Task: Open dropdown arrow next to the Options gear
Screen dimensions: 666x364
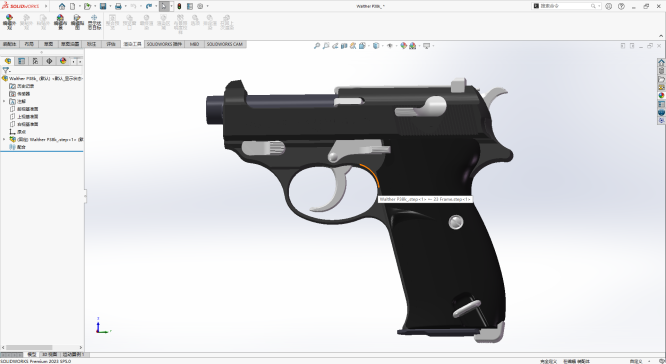Action: [x=207, y=6]
